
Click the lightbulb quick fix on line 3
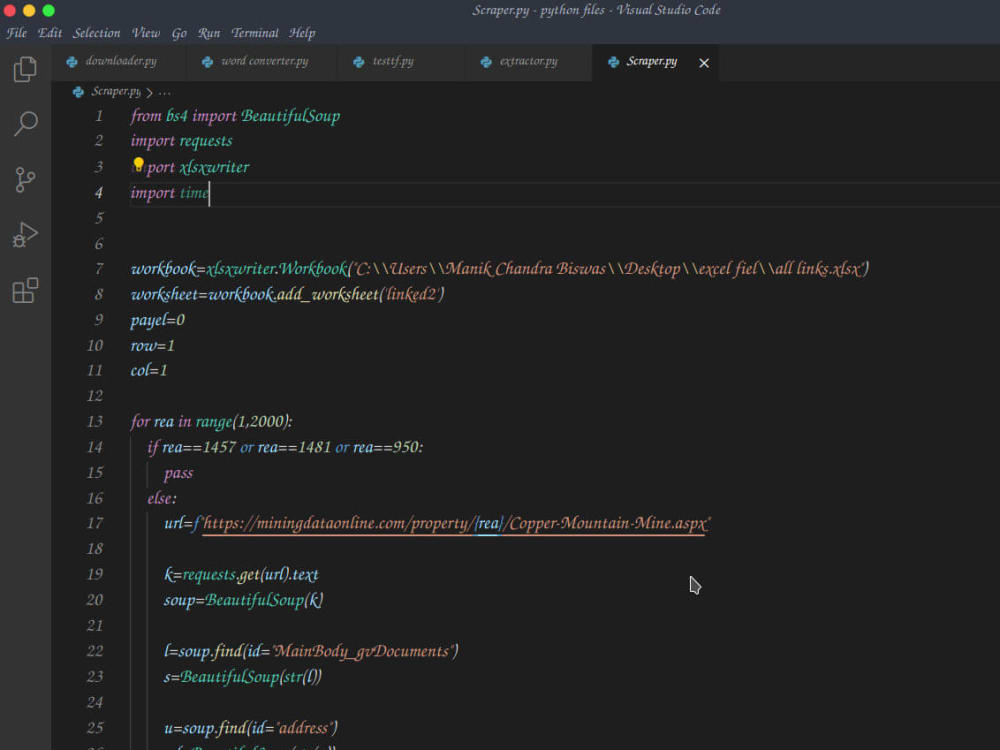[x=138, y=163]
